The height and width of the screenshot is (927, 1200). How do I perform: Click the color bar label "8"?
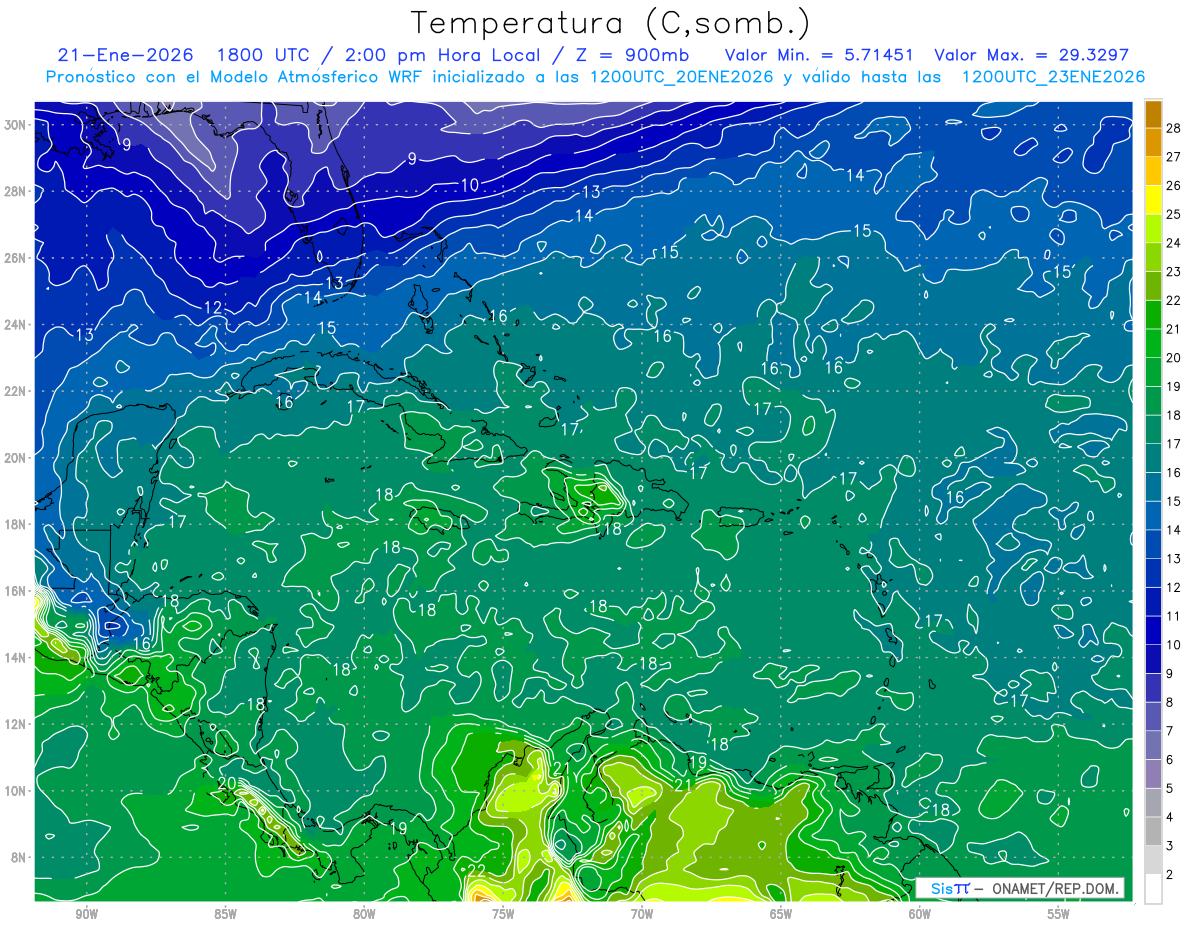tap(1171, 702)
